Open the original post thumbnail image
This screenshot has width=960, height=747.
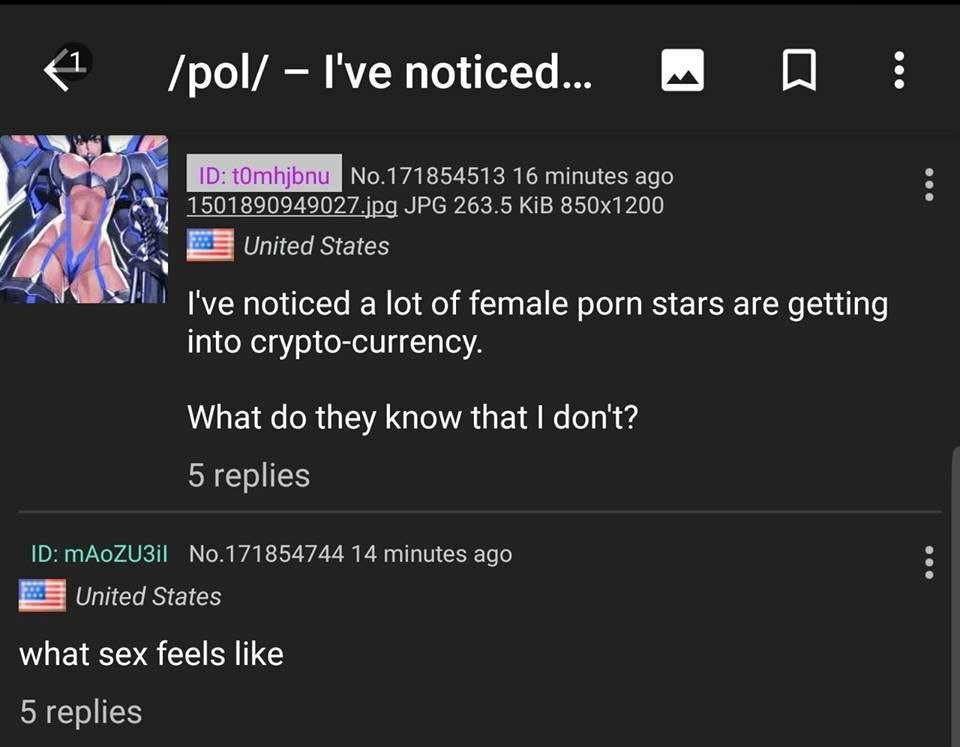click(x=84, y=219)
